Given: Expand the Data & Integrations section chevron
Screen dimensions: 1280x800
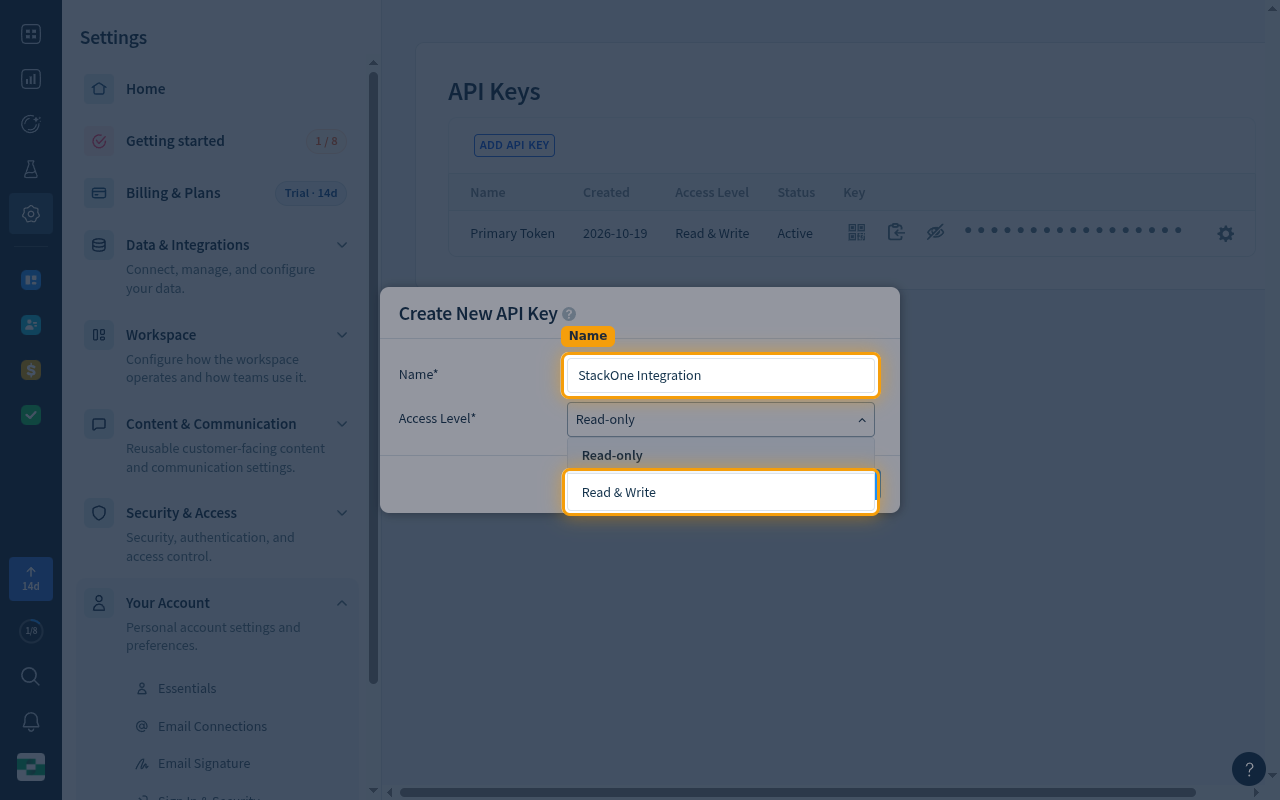Looking at the screenshot, I should (x=342, y=245).
